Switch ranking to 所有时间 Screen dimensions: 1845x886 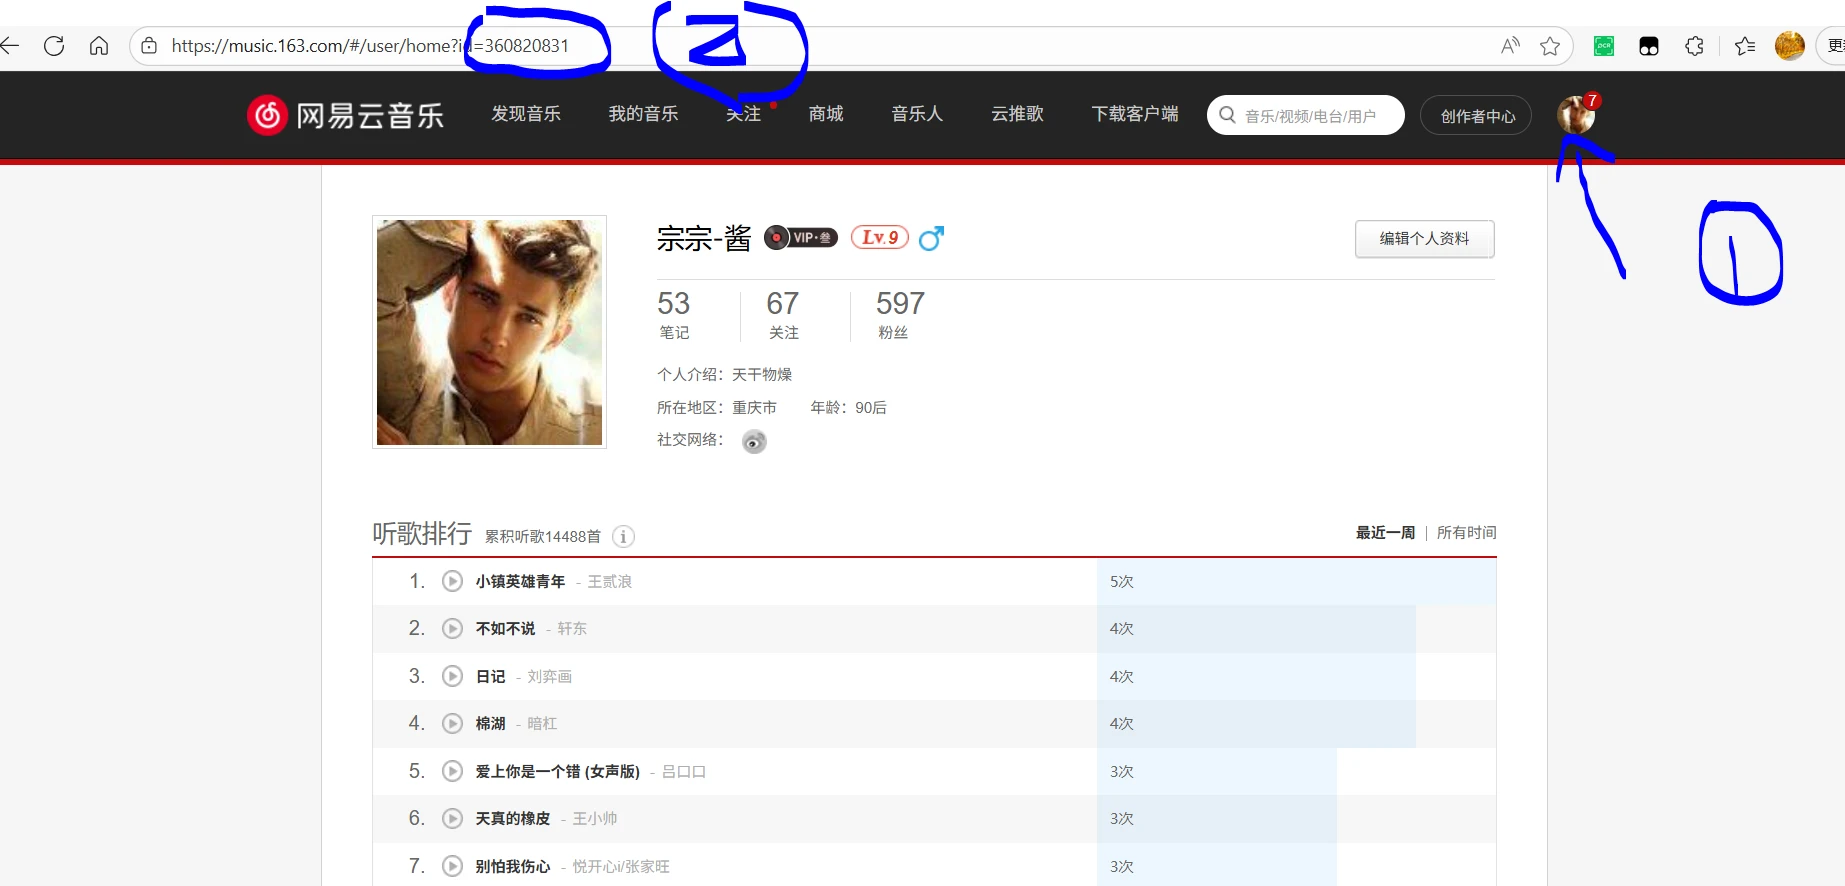click(1466, 533)
